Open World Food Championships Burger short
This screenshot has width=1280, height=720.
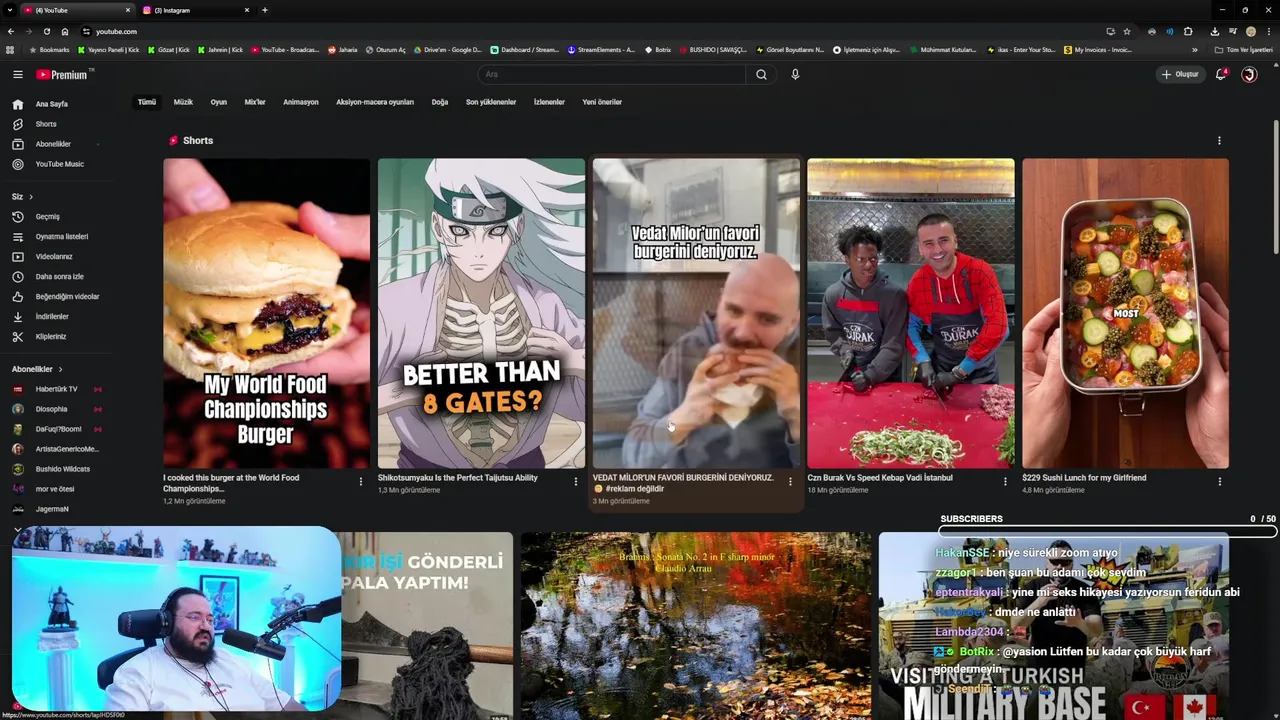(x=266, y=313)
